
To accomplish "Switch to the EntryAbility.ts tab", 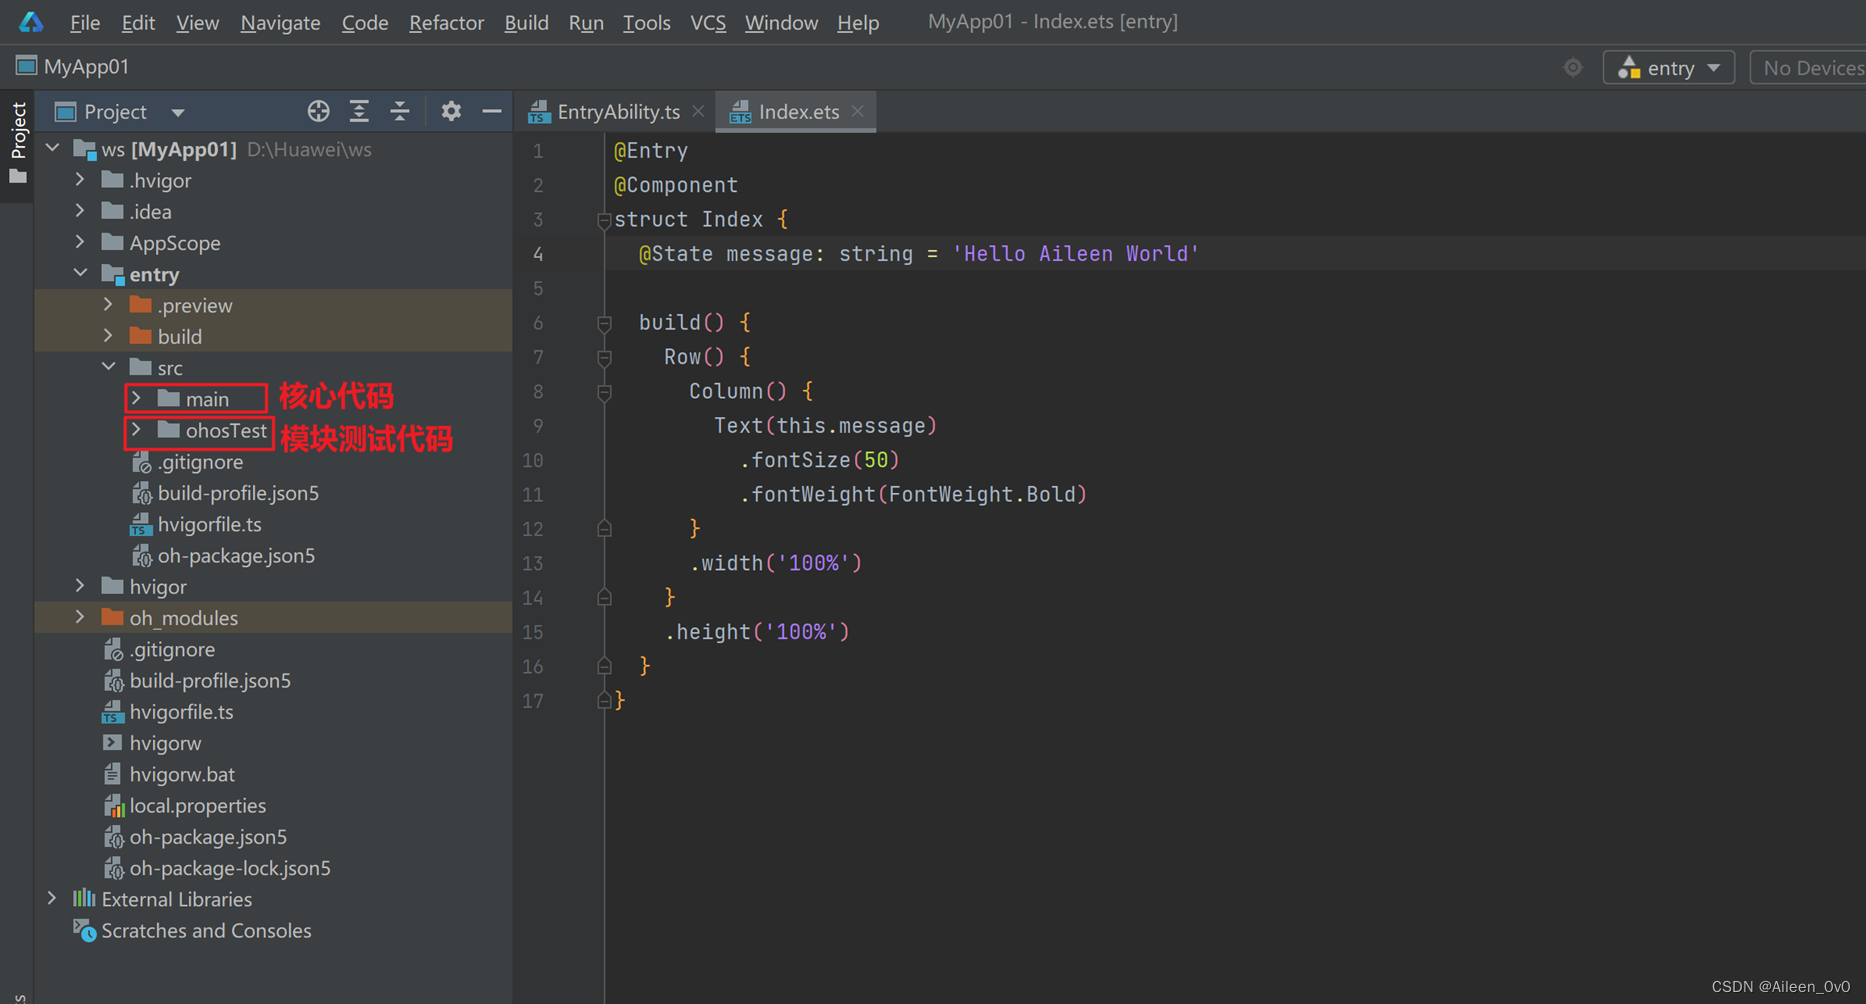I will click(x=616, y=112).
